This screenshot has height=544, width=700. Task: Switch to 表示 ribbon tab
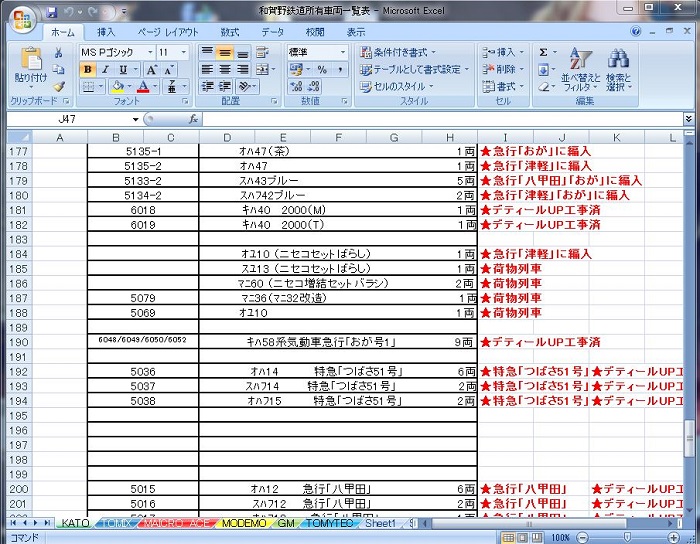[x=356, y=32]
